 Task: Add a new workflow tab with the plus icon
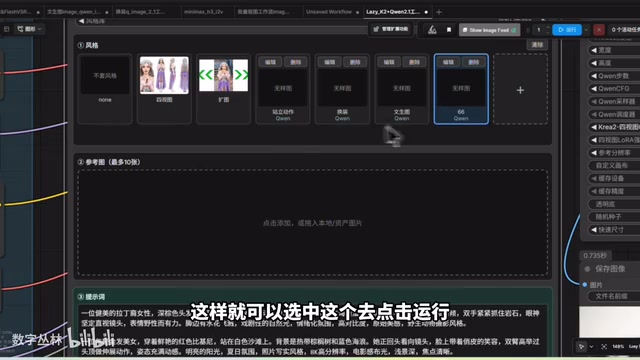point(439,12)
